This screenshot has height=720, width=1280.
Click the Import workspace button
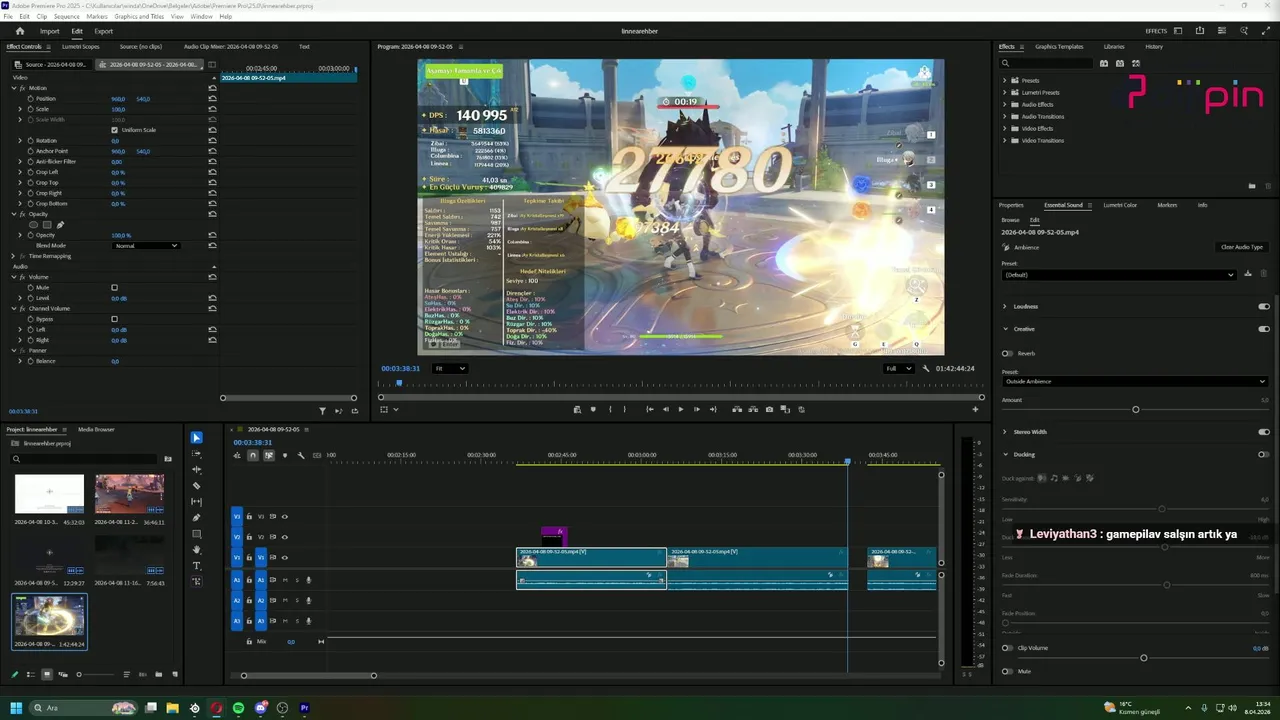pos(49,31)
